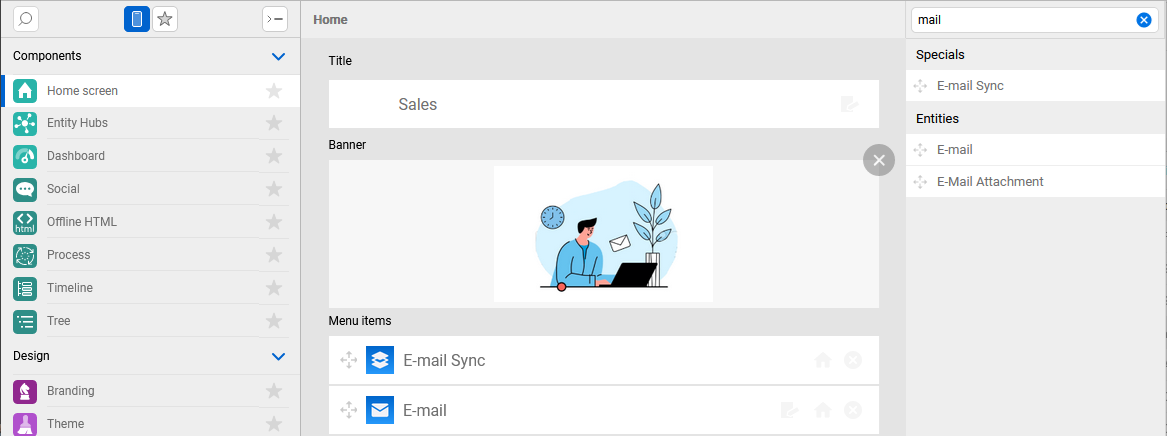Click the edit icon beside Sales title

tap(850, 104)
